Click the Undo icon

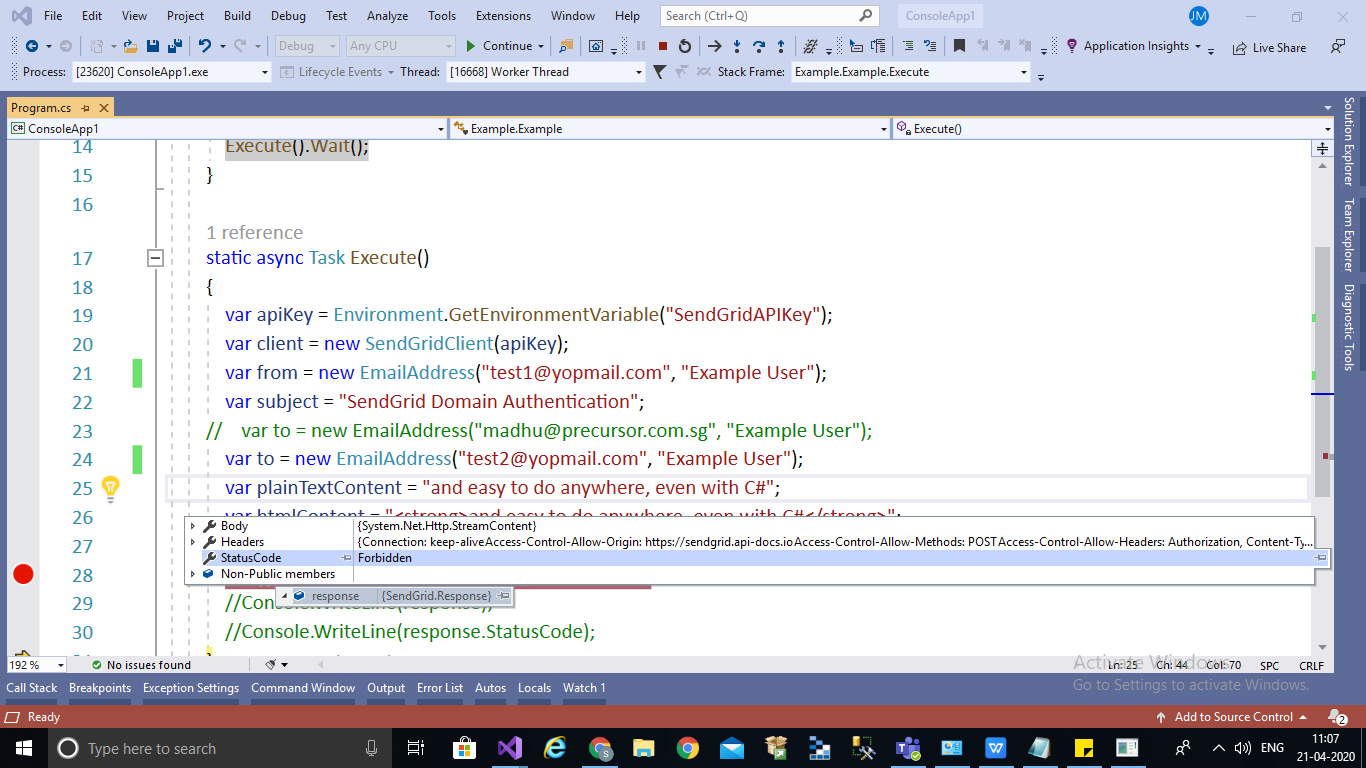click(205, 45)
